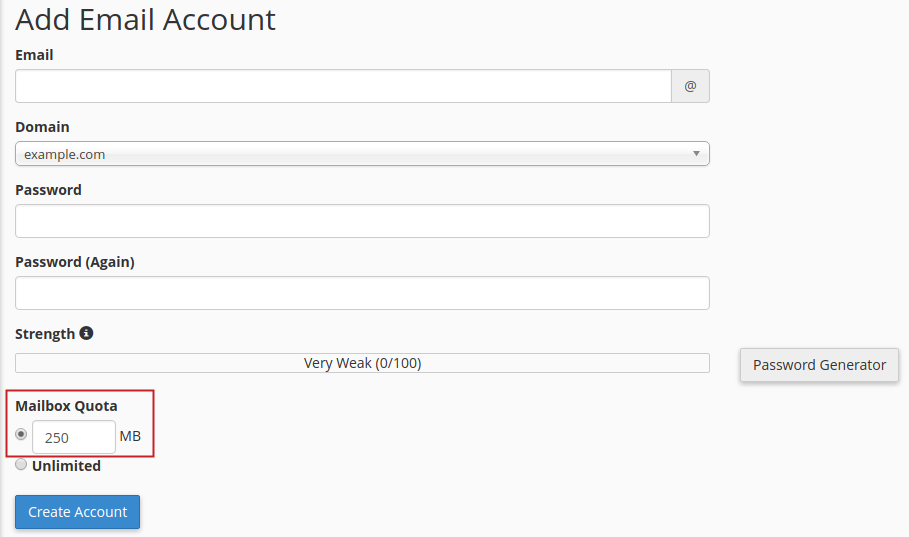Click the Password (Again) label text

[x=74, y=262]
